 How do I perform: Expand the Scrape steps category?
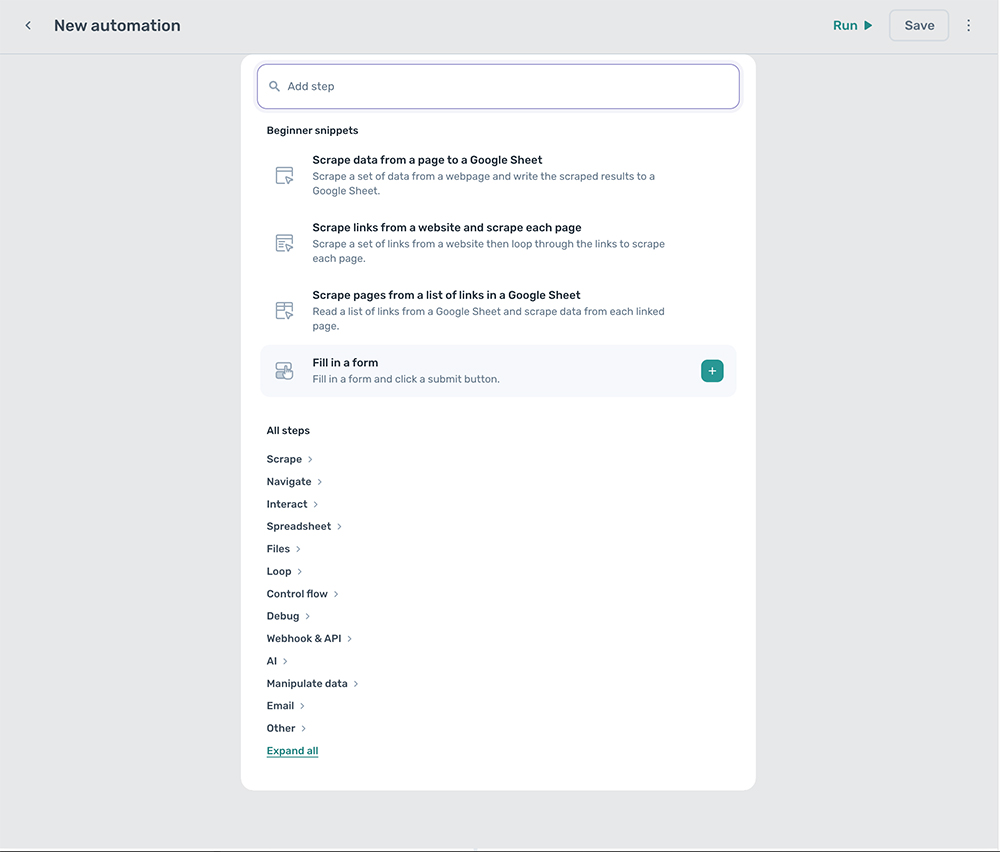[x=290, y=459]
